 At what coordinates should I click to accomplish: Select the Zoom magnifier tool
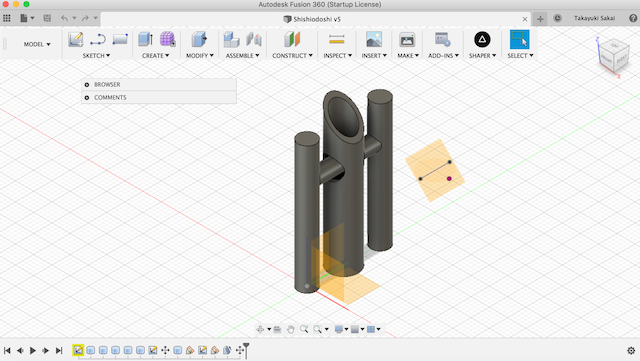point(304,329)
